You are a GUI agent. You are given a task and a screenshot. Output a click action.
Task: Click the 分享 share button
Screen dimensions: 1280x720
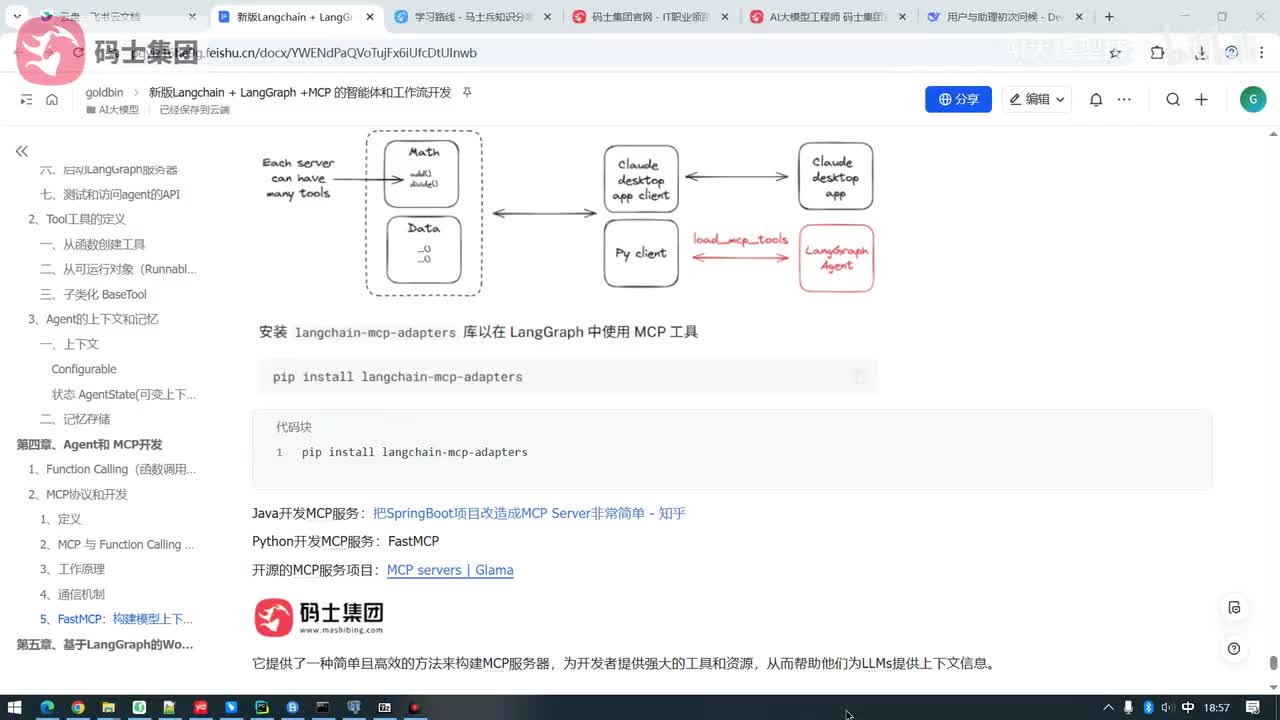[958, 99]
